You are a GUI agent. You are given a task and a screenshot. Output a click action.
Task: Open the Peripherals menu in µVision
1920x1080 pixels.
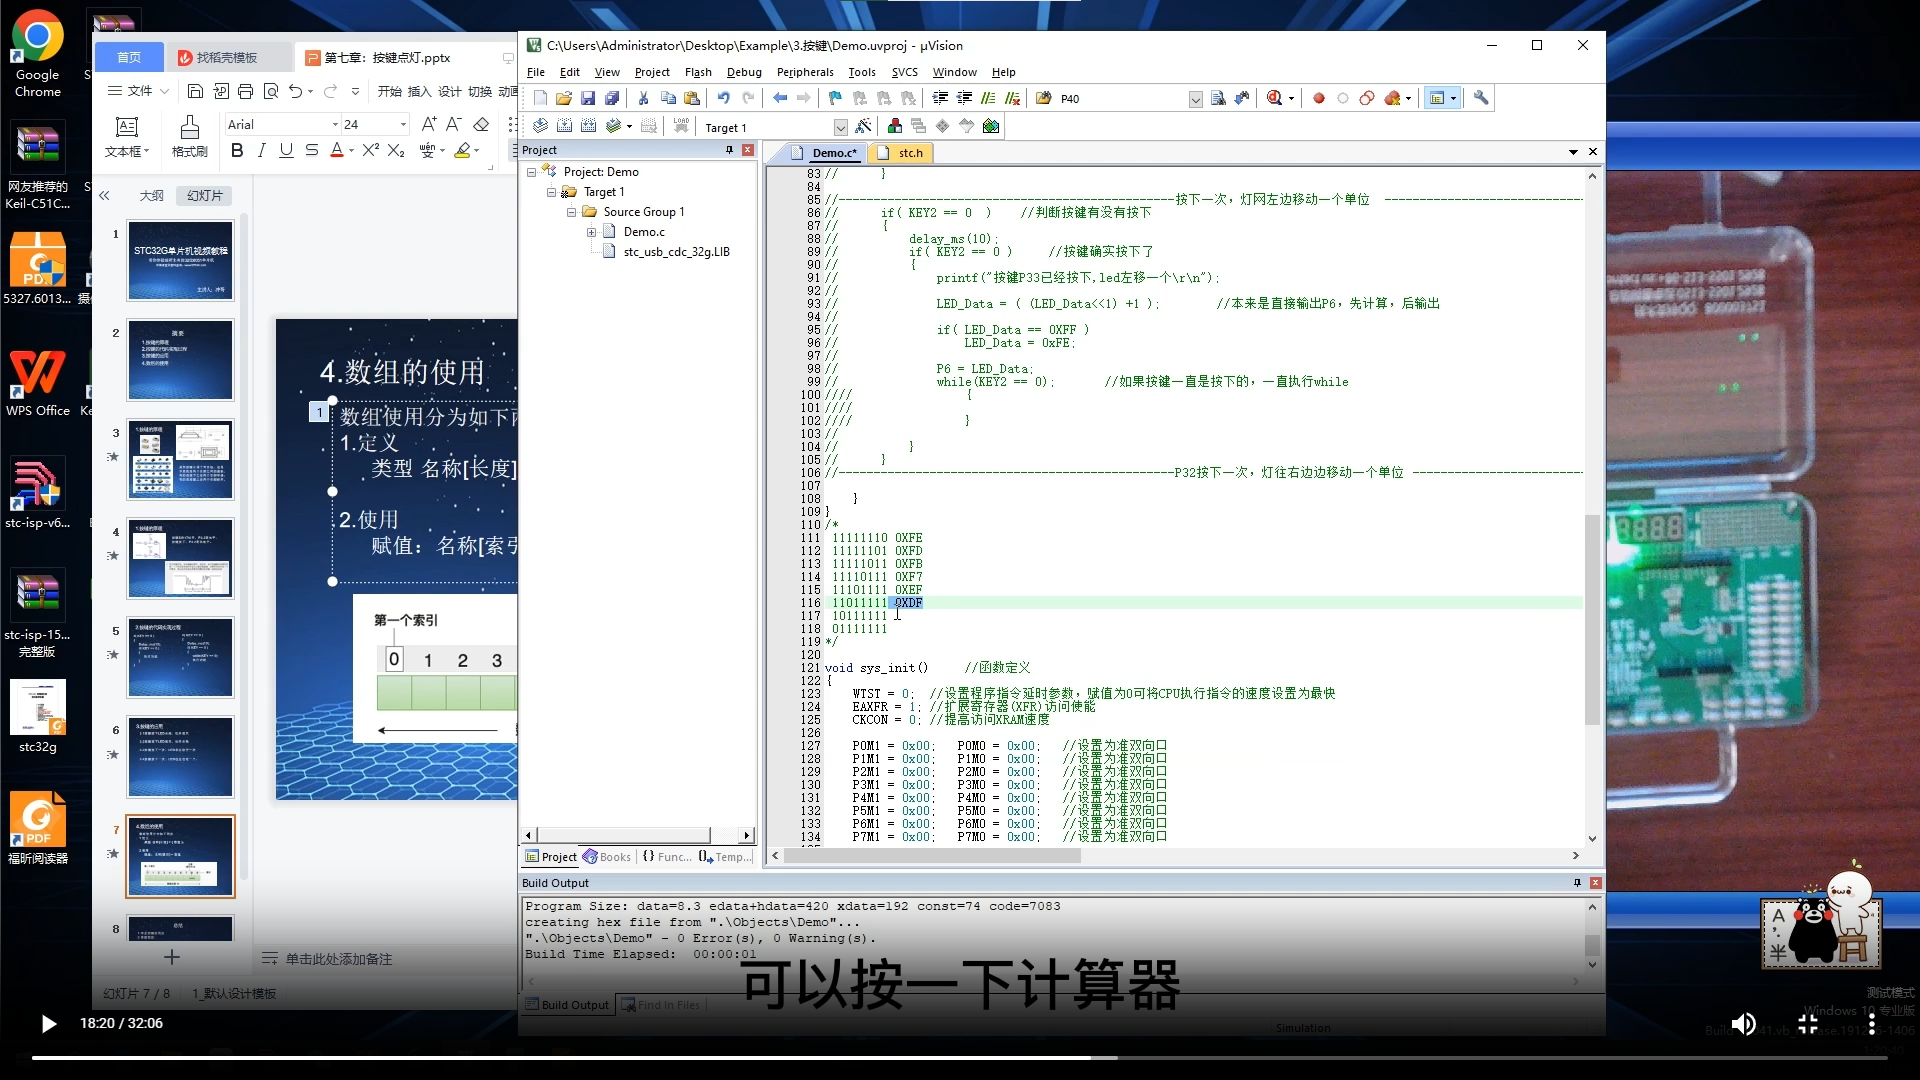(x=805, y=72)
